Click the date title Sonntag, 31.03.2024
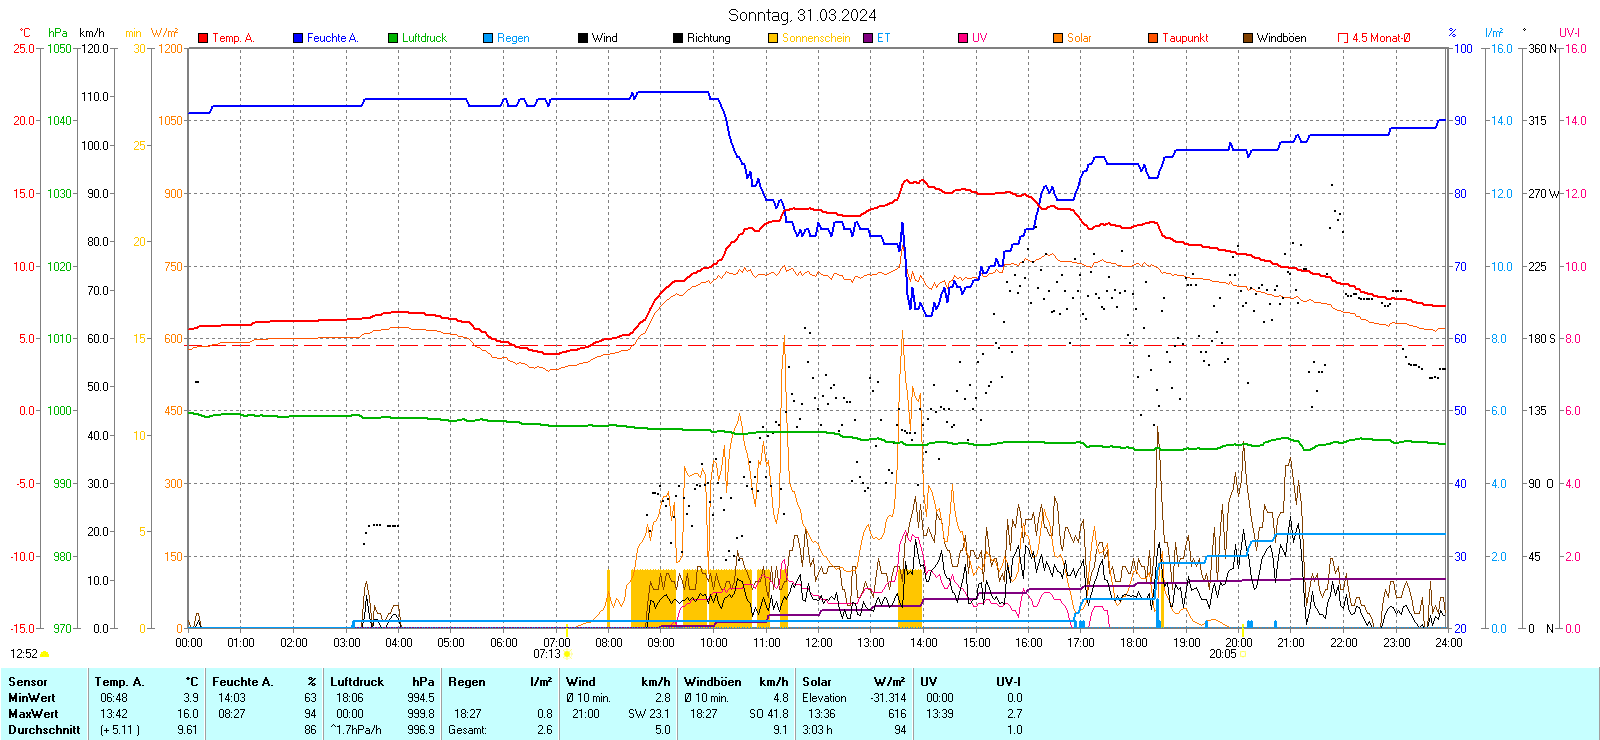This screenshot has width=1600, height=740. (802, 15)
